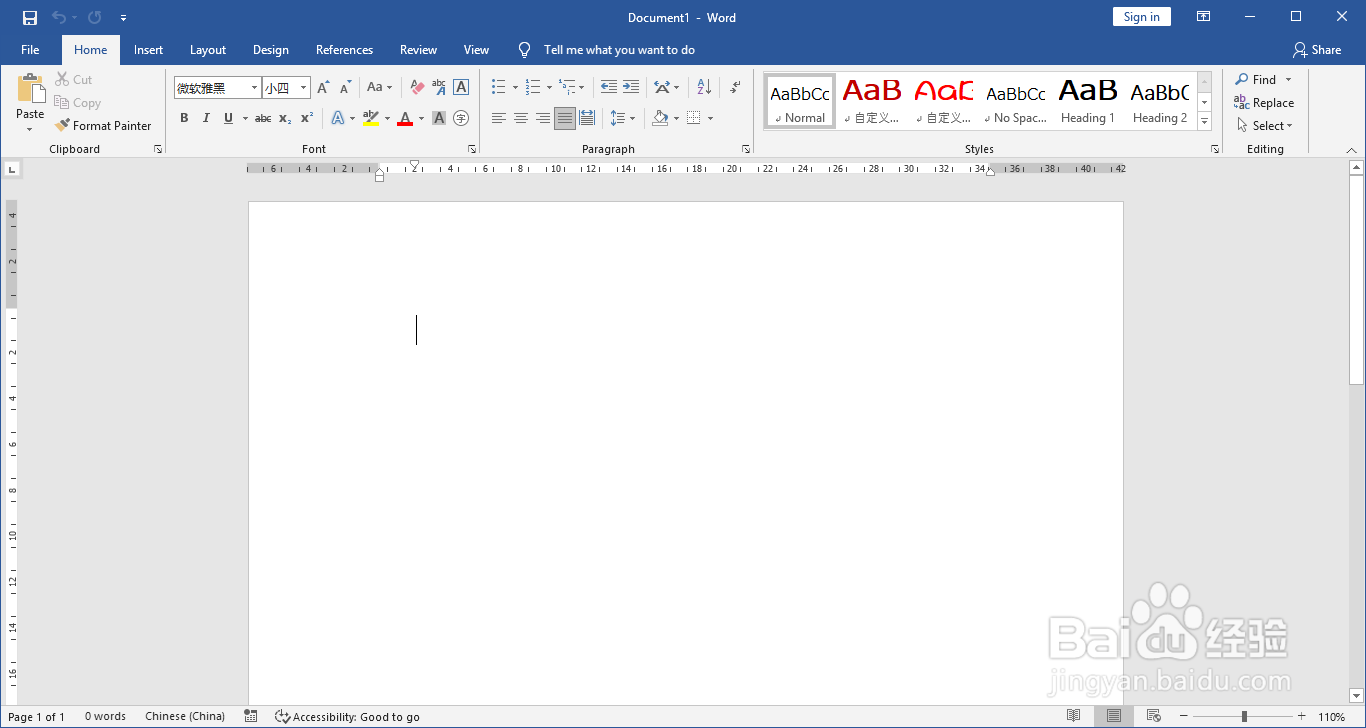Screen dimensions: 1366x728
Task: Open the phonetic guide tool
Action: coord(439,88)
